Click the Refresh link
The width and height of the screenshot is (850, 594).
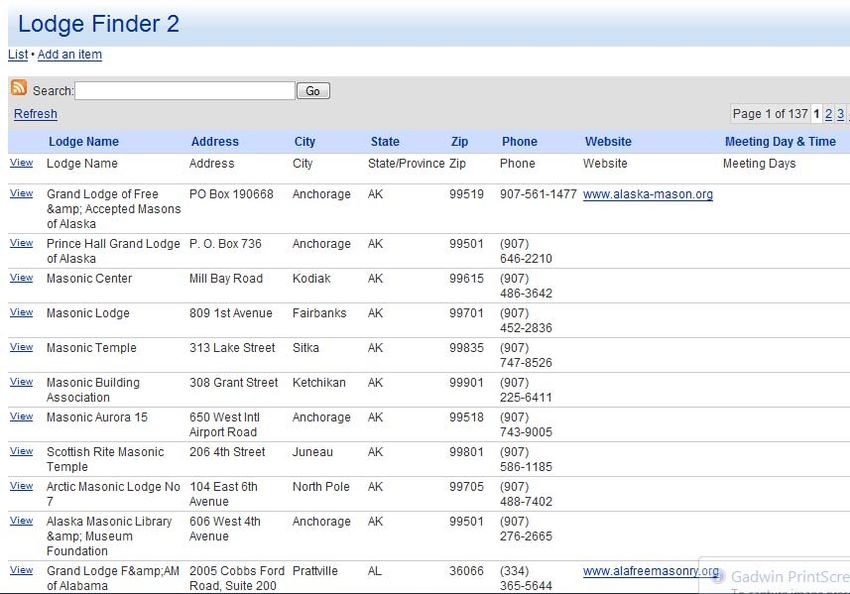pyautogui.click(x=35, y=114)
